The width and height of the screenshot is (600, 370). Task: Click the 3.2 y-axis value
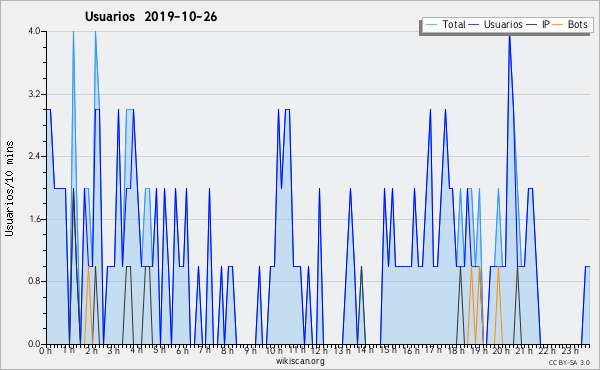tap(34, 94)
